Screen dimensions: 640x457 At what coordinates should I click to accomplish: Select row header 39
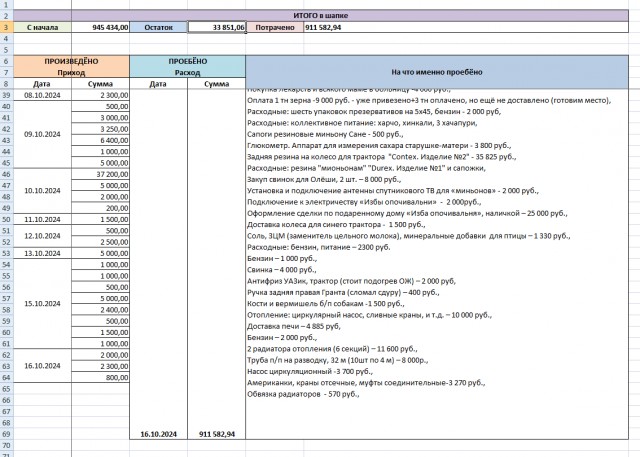click(x=6, y=95)
